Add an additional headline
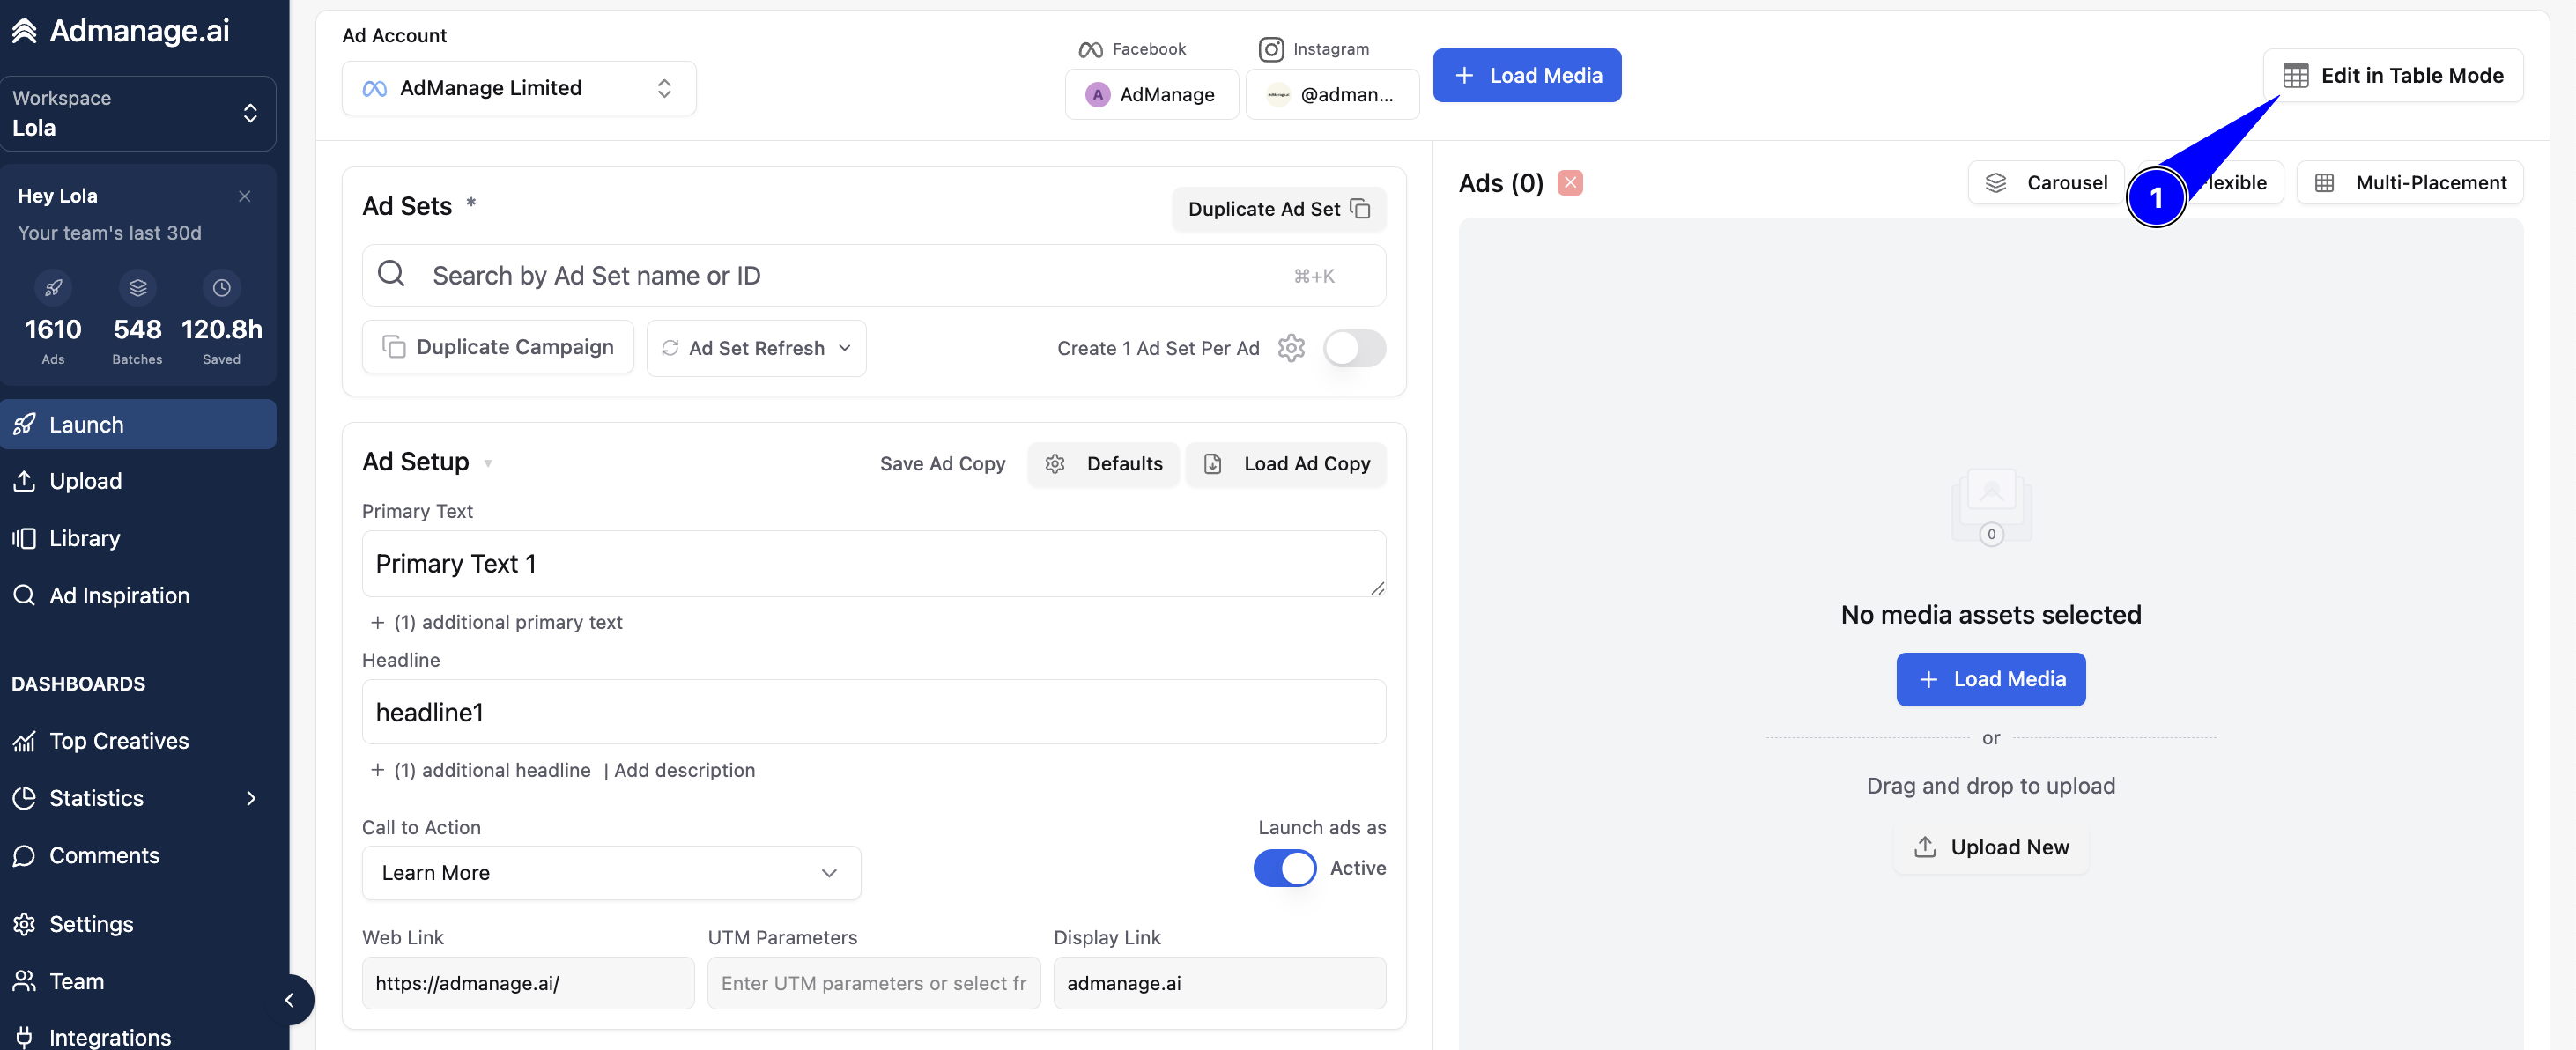This screenshot has width=2576, height=1050. click(x=481, y=770)
